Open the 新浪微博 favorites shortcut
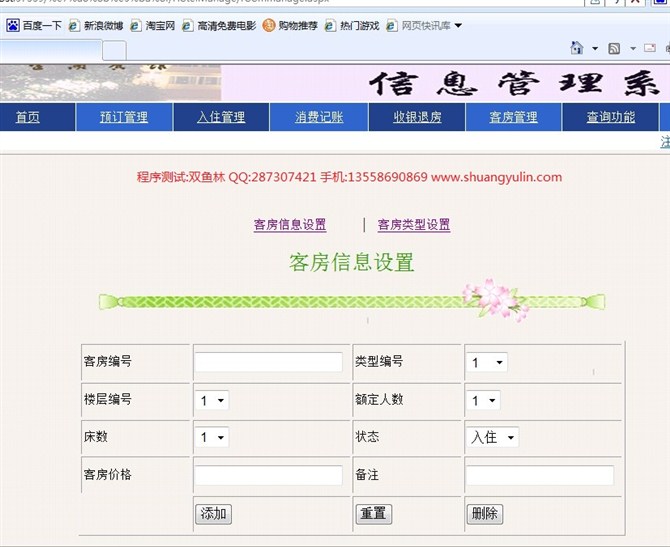Screen dimensions: 670x547 [x=96, y=25]
